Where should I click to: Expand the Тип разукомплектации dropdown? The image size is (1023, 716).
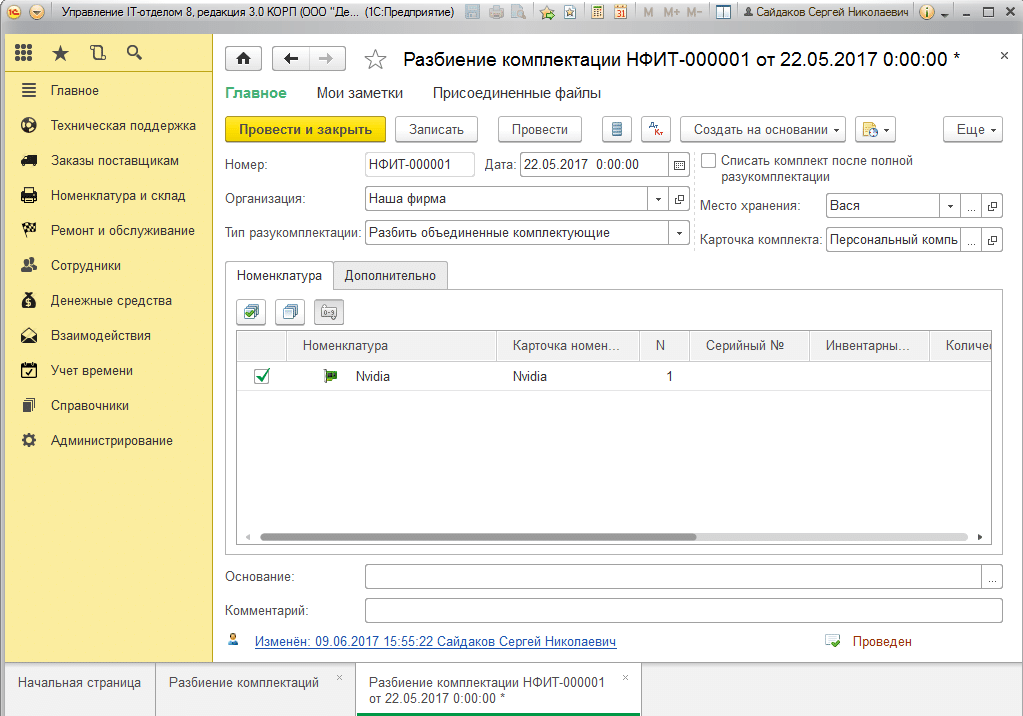coord(679,233)
